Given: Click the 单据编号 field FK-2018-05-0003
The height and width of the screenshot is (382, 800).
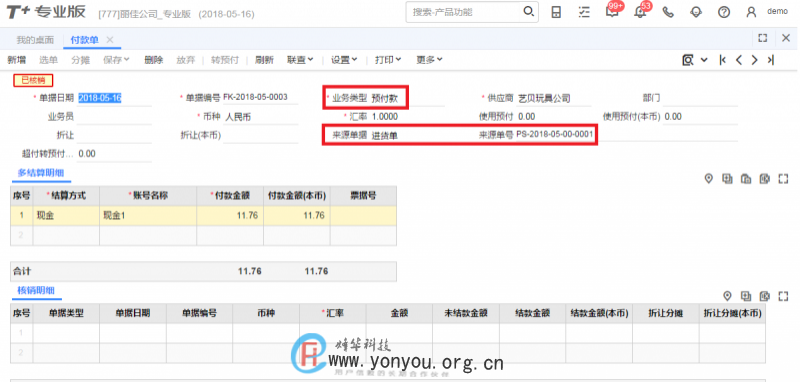Looking at the screenshot, I should coord(260,97).
